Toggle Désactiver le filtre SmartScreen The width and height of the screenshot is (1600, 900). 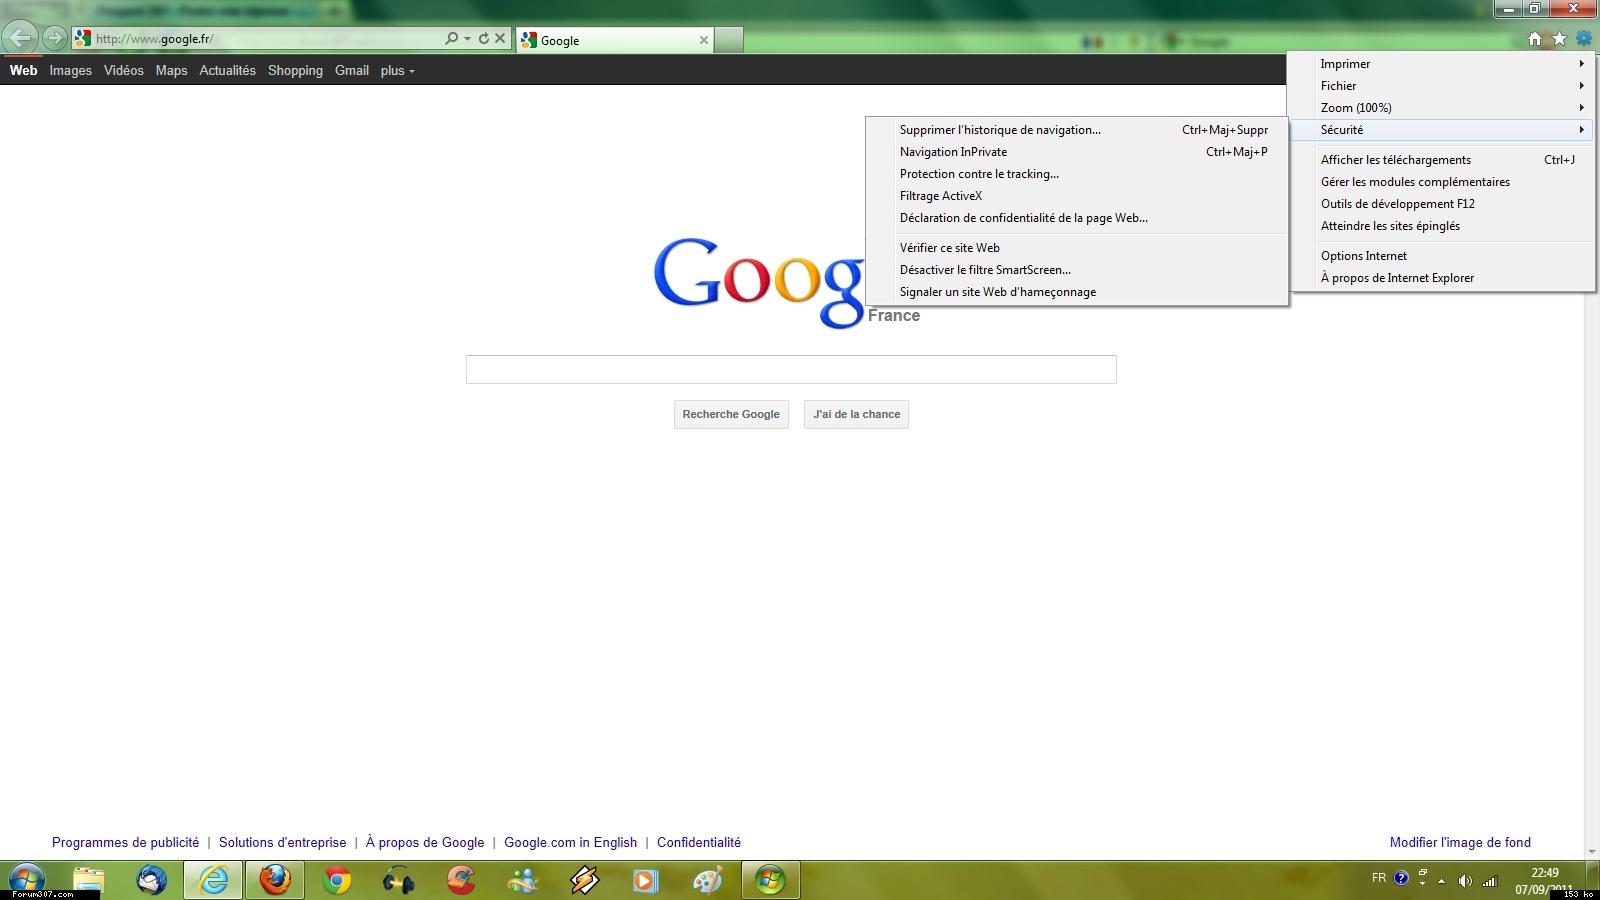tap(1077, 270)
